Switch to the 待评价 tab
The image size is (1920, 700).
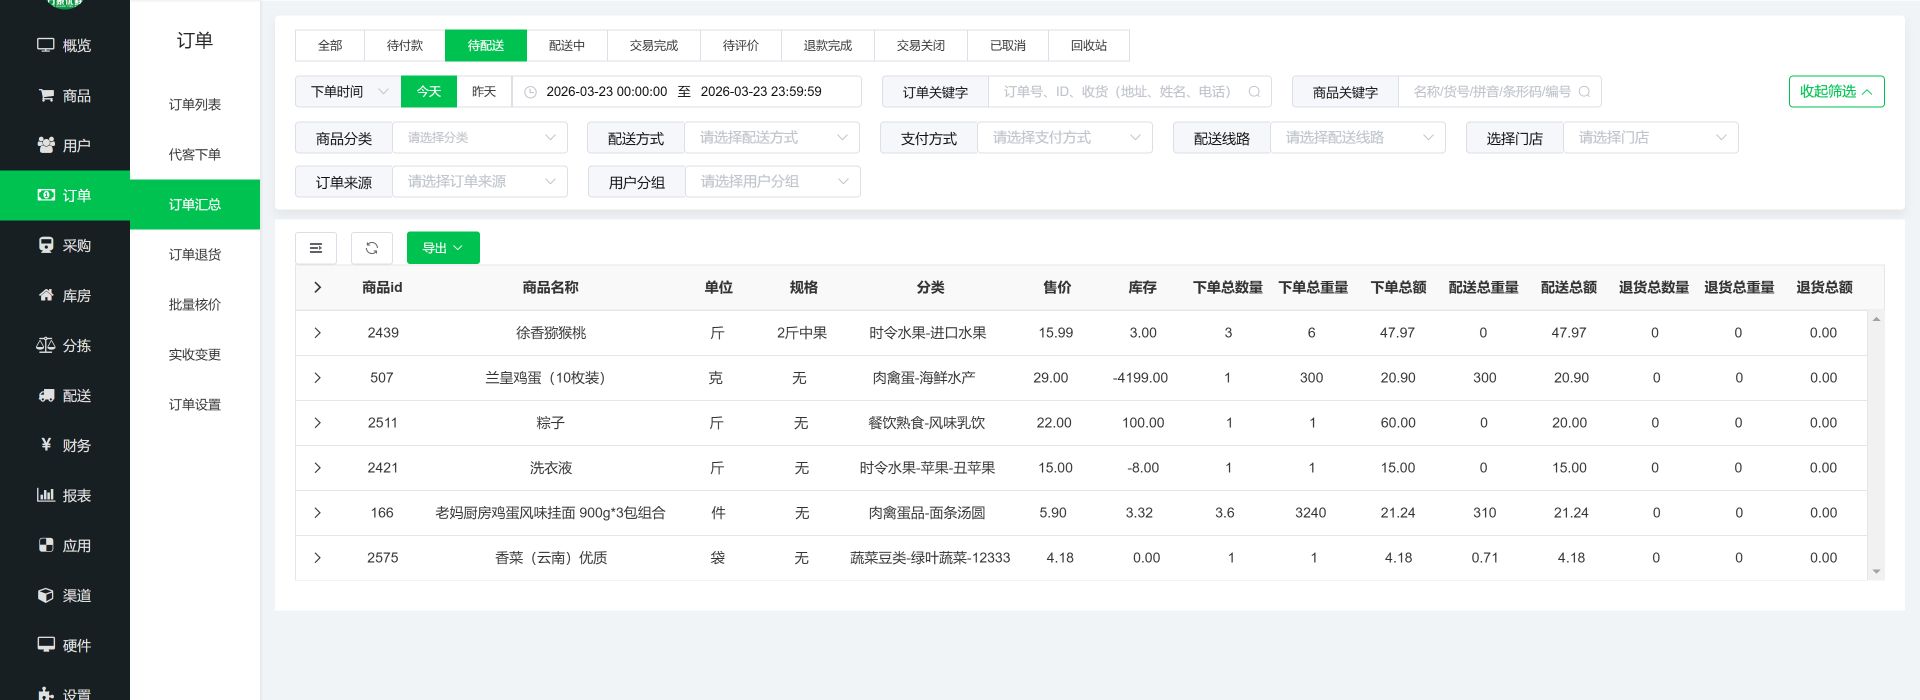click(x=741, y=45)
